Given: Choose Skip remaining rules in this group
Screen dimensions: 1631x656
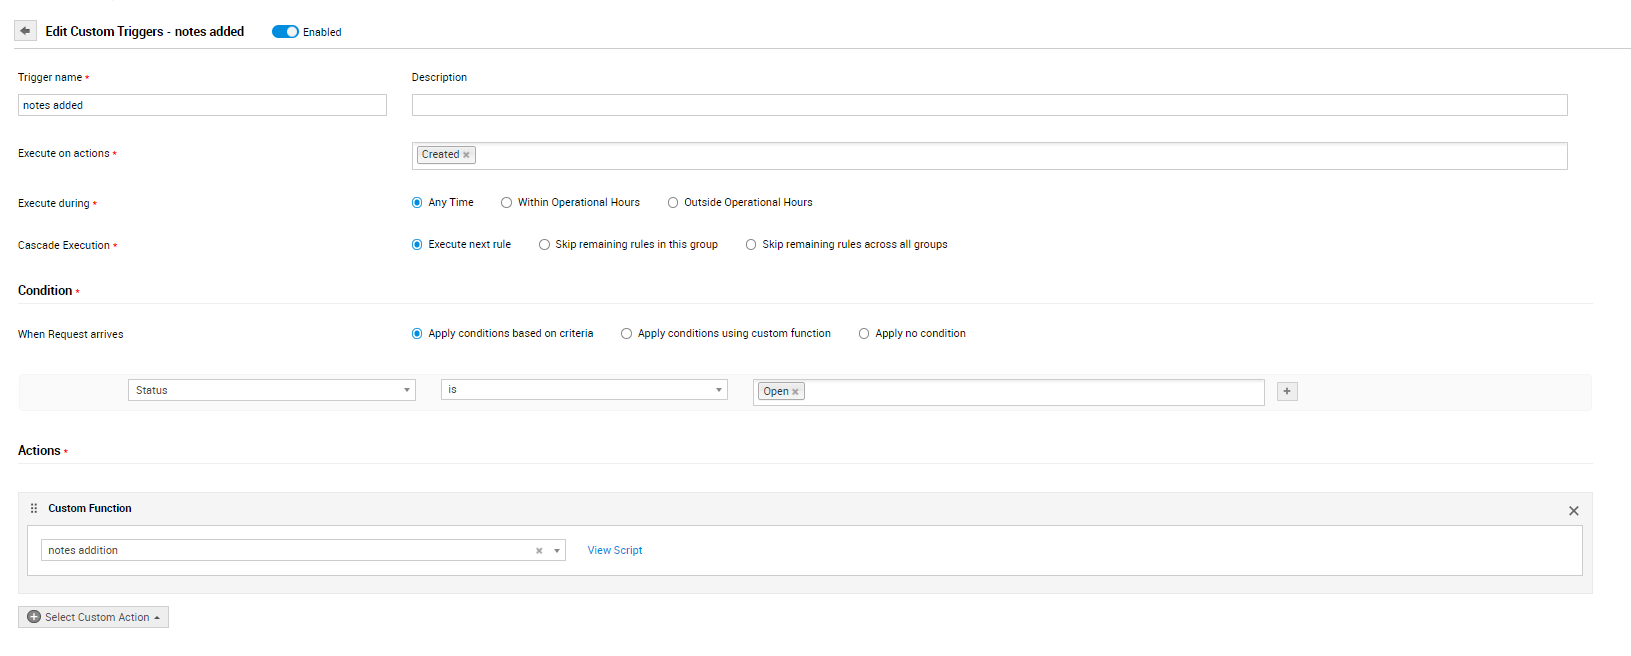Looking at the screenshot, I should coord(544,245).
